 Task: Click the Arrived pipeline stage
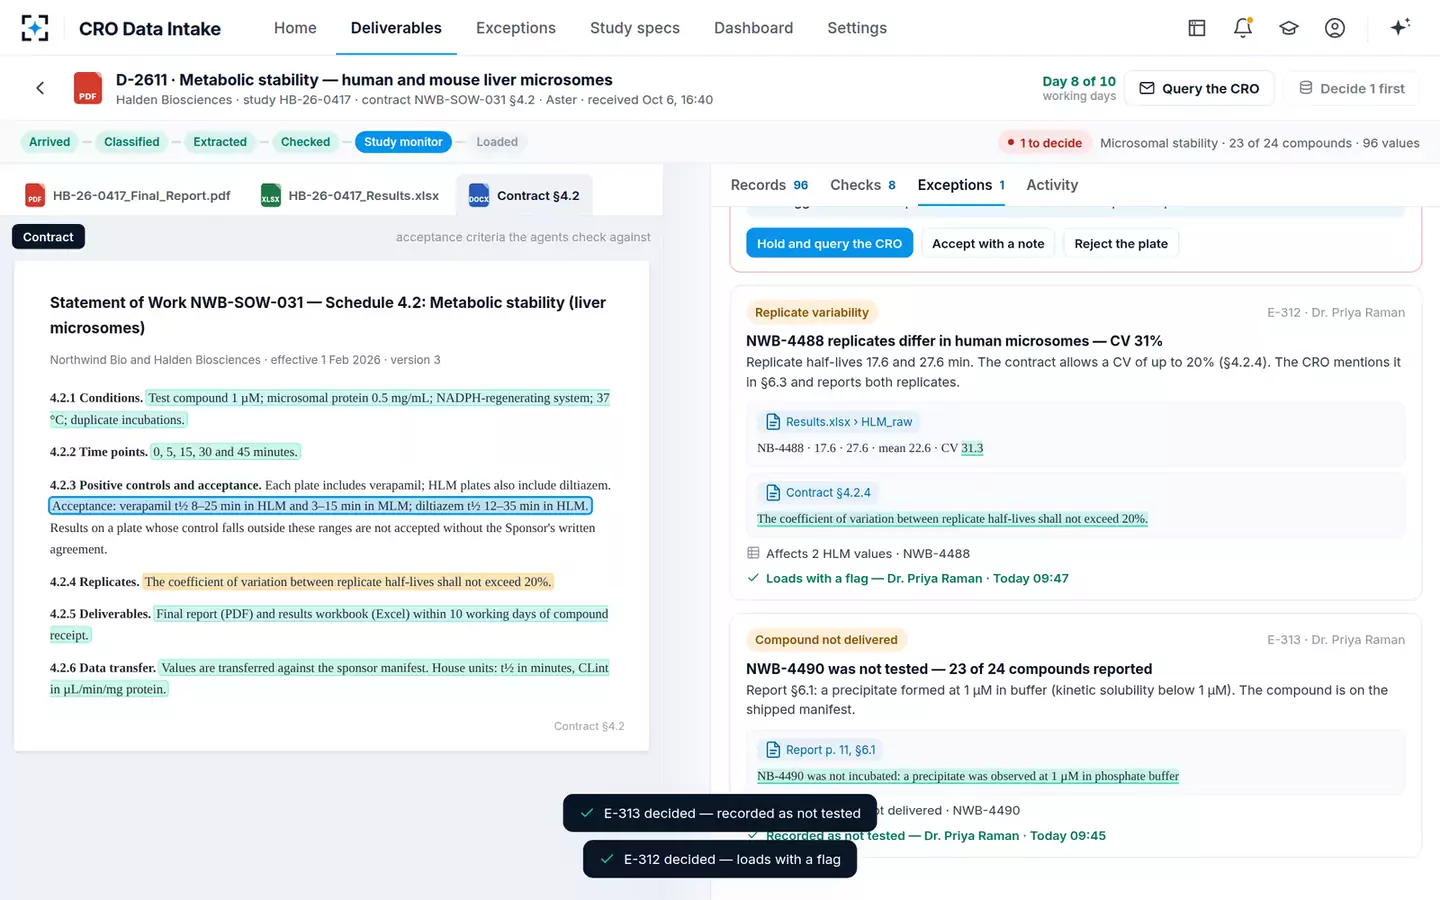click(x=50, y=142)
